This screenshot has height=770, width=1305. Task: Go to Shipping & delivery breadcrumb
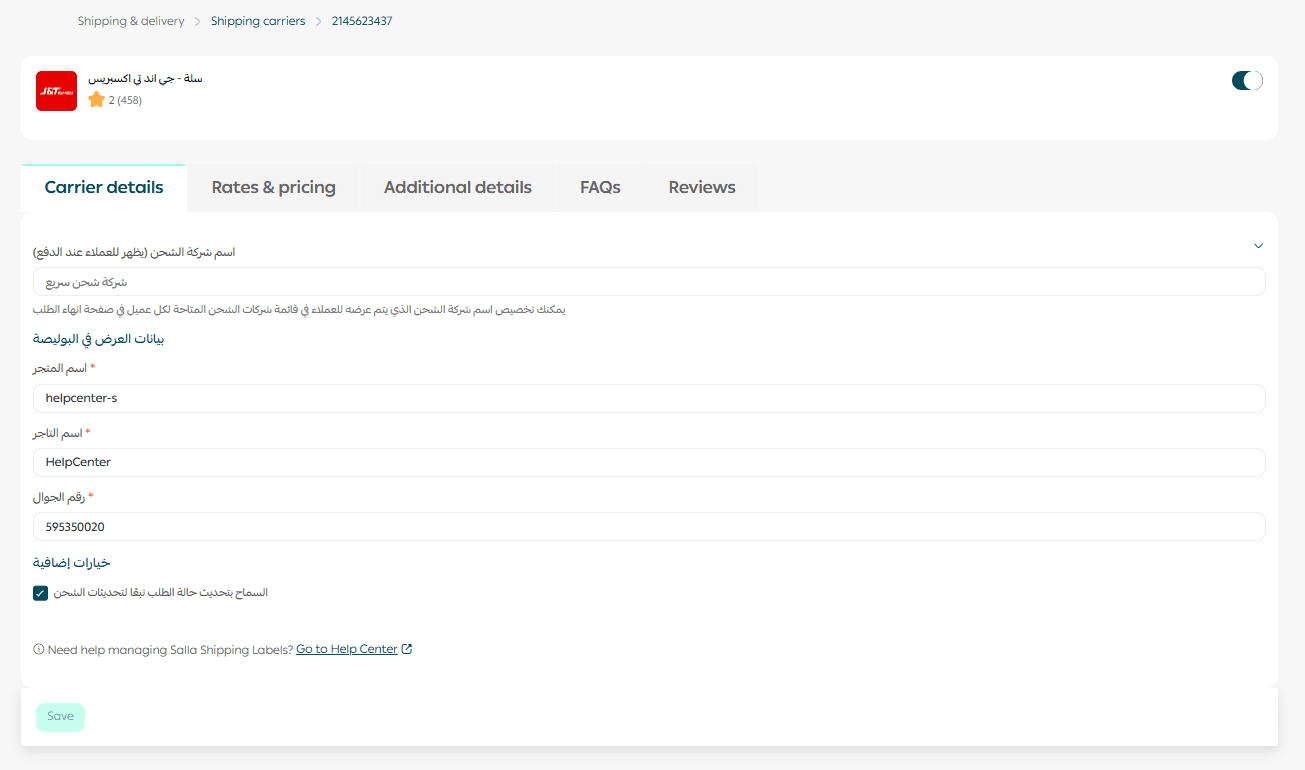point(130,21)
